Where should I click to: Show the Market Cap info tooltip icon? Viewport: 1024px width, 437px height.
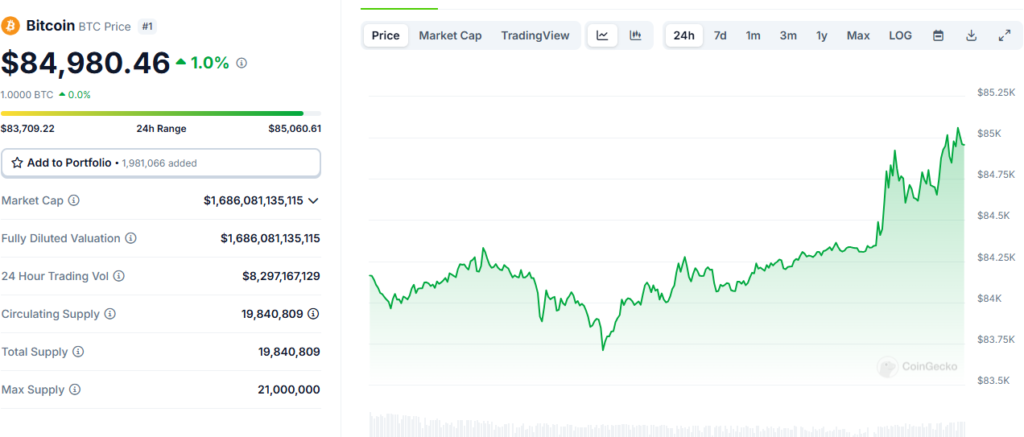coord(74,201)
